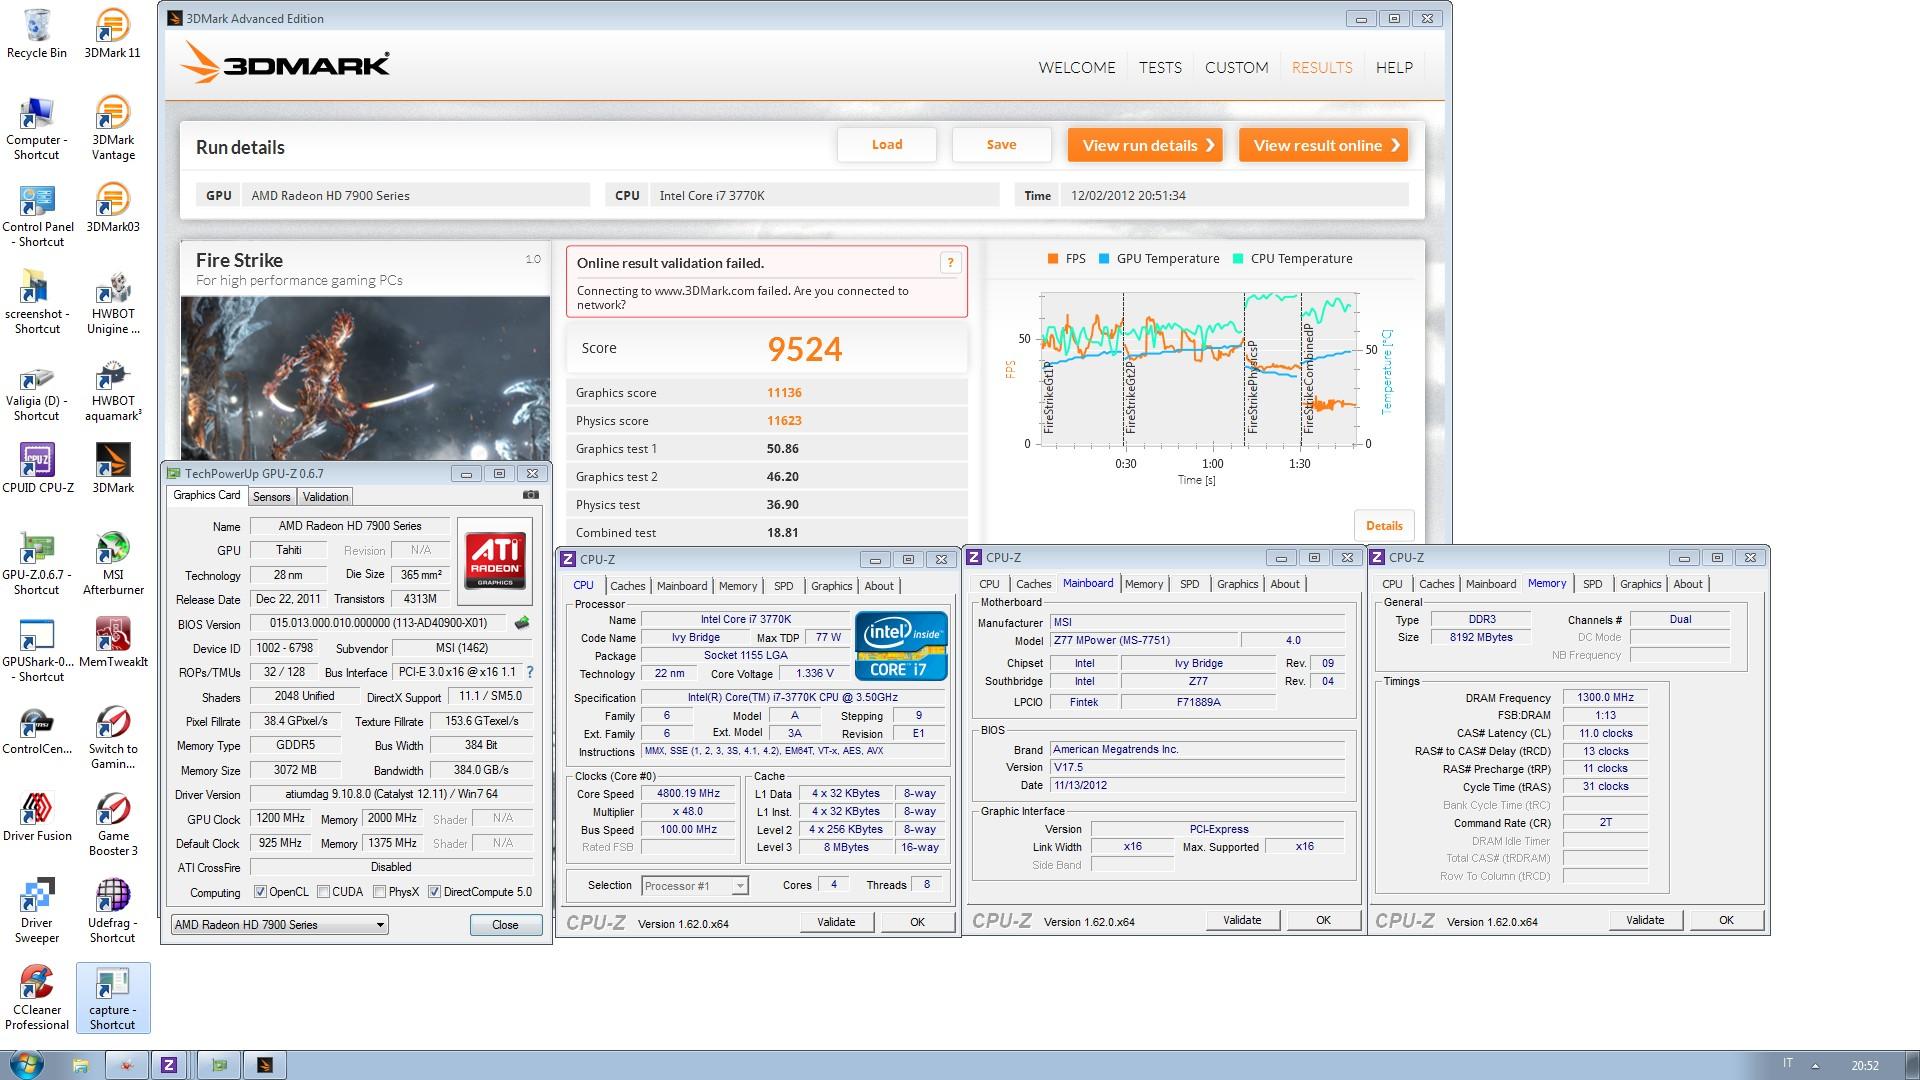This screenshot has width=1920, height=1080.
Task: Click the Bus Interface question mark icon
Action: pos(530,672)
